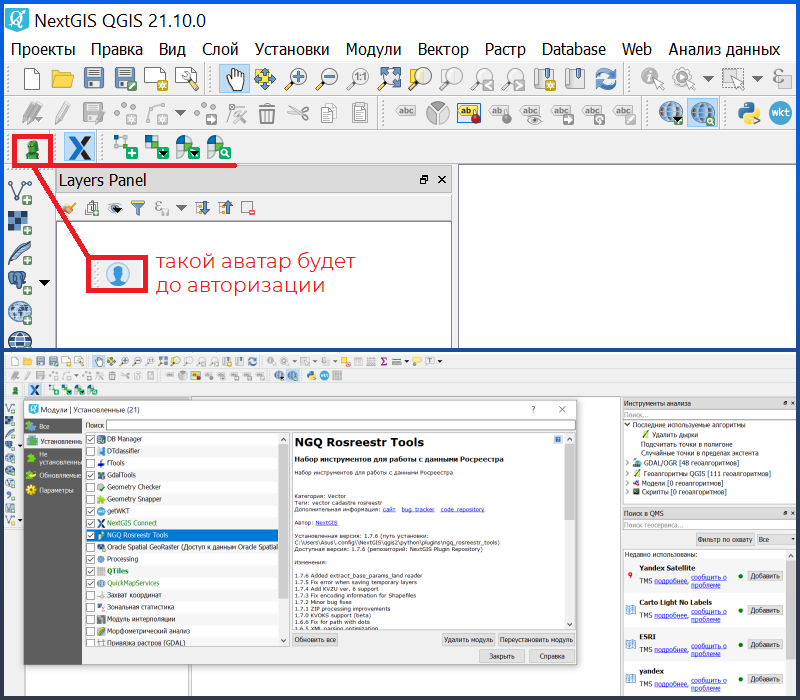Add vector layer from side toolbar

[20, 192]
